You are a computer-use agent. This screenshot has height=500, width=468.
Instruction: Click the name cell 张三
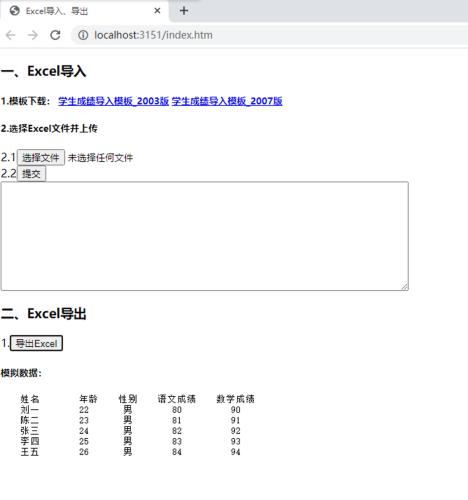pyautogui.click(x=30, y=431)
